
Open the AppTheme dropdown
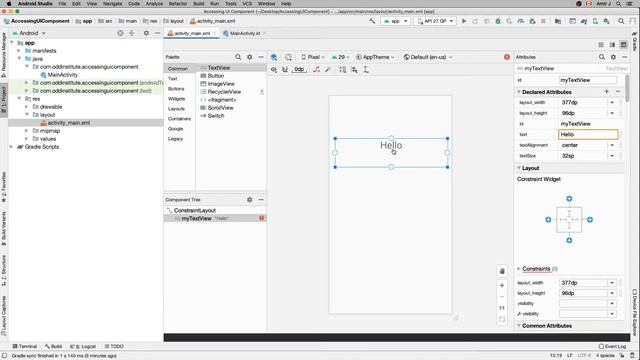(375, 57)
